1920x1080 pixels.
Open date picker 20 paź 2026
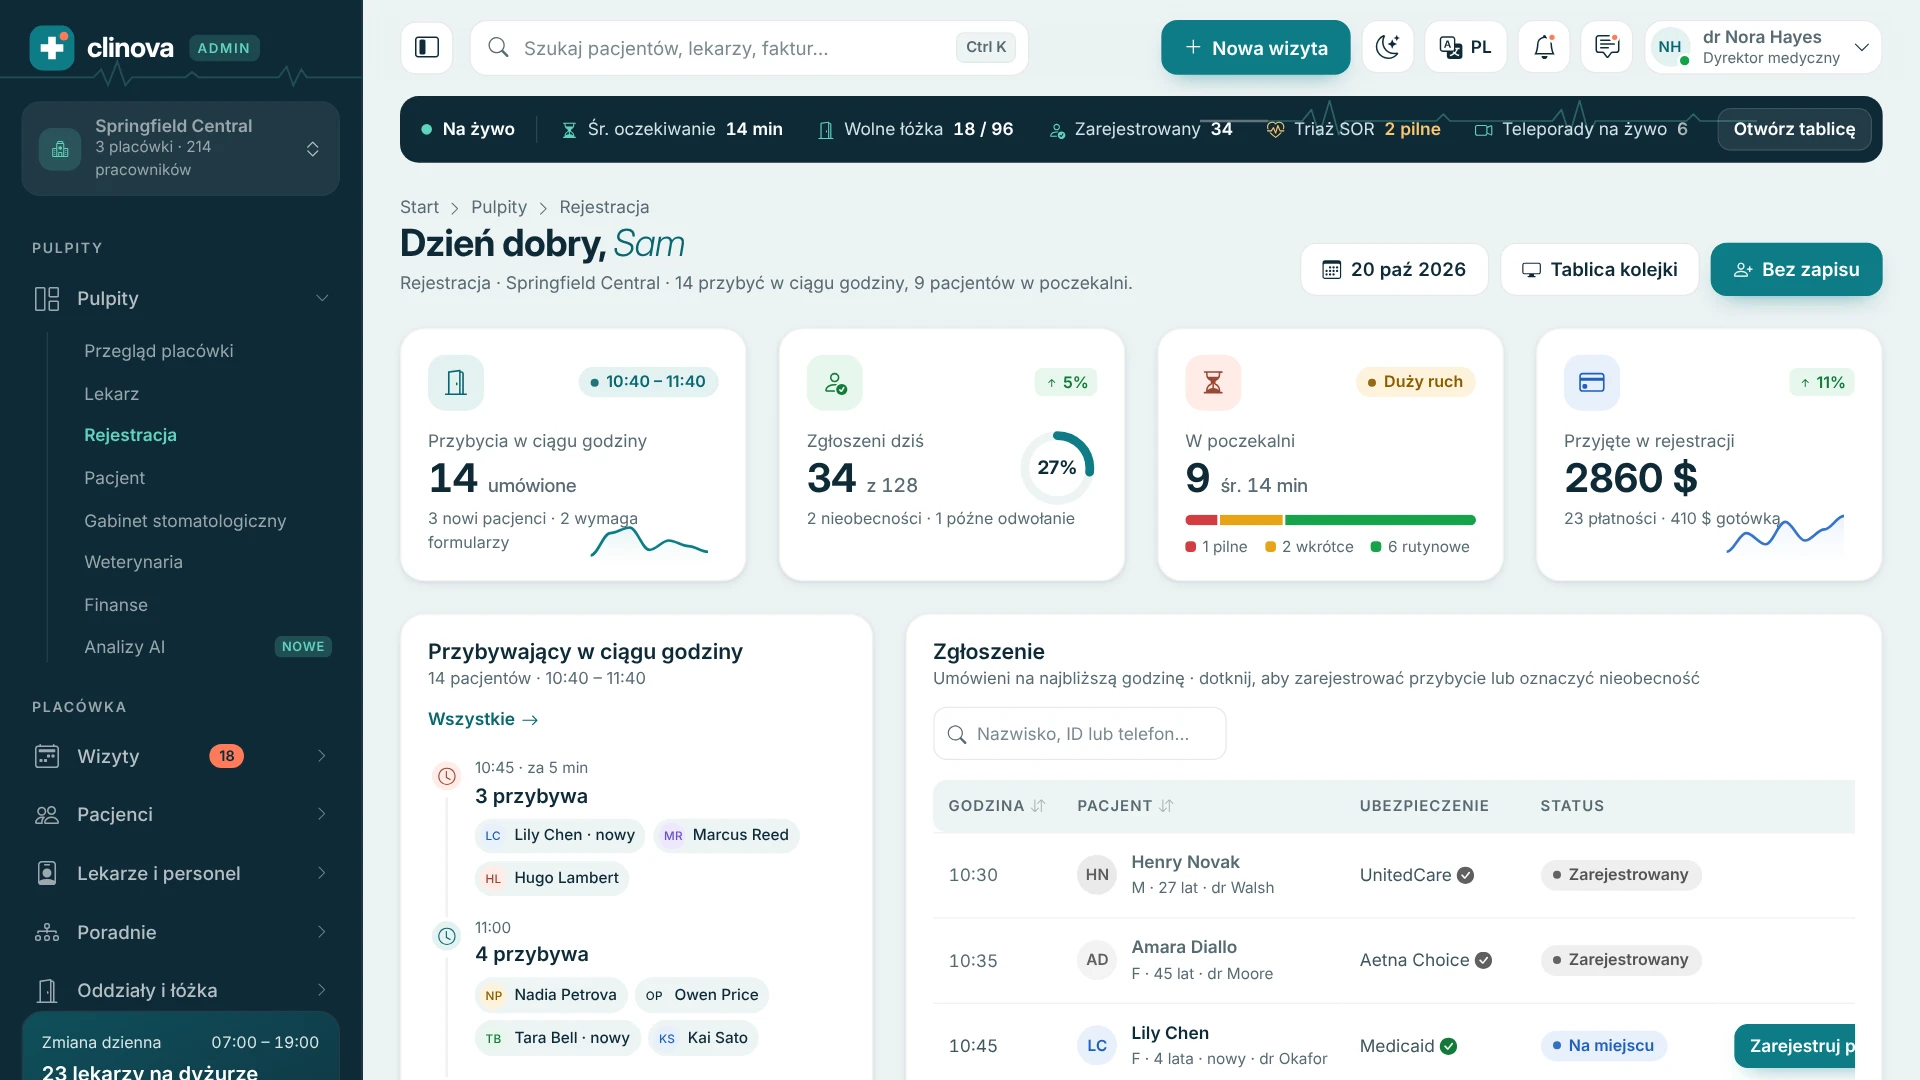coord(1394,269)
